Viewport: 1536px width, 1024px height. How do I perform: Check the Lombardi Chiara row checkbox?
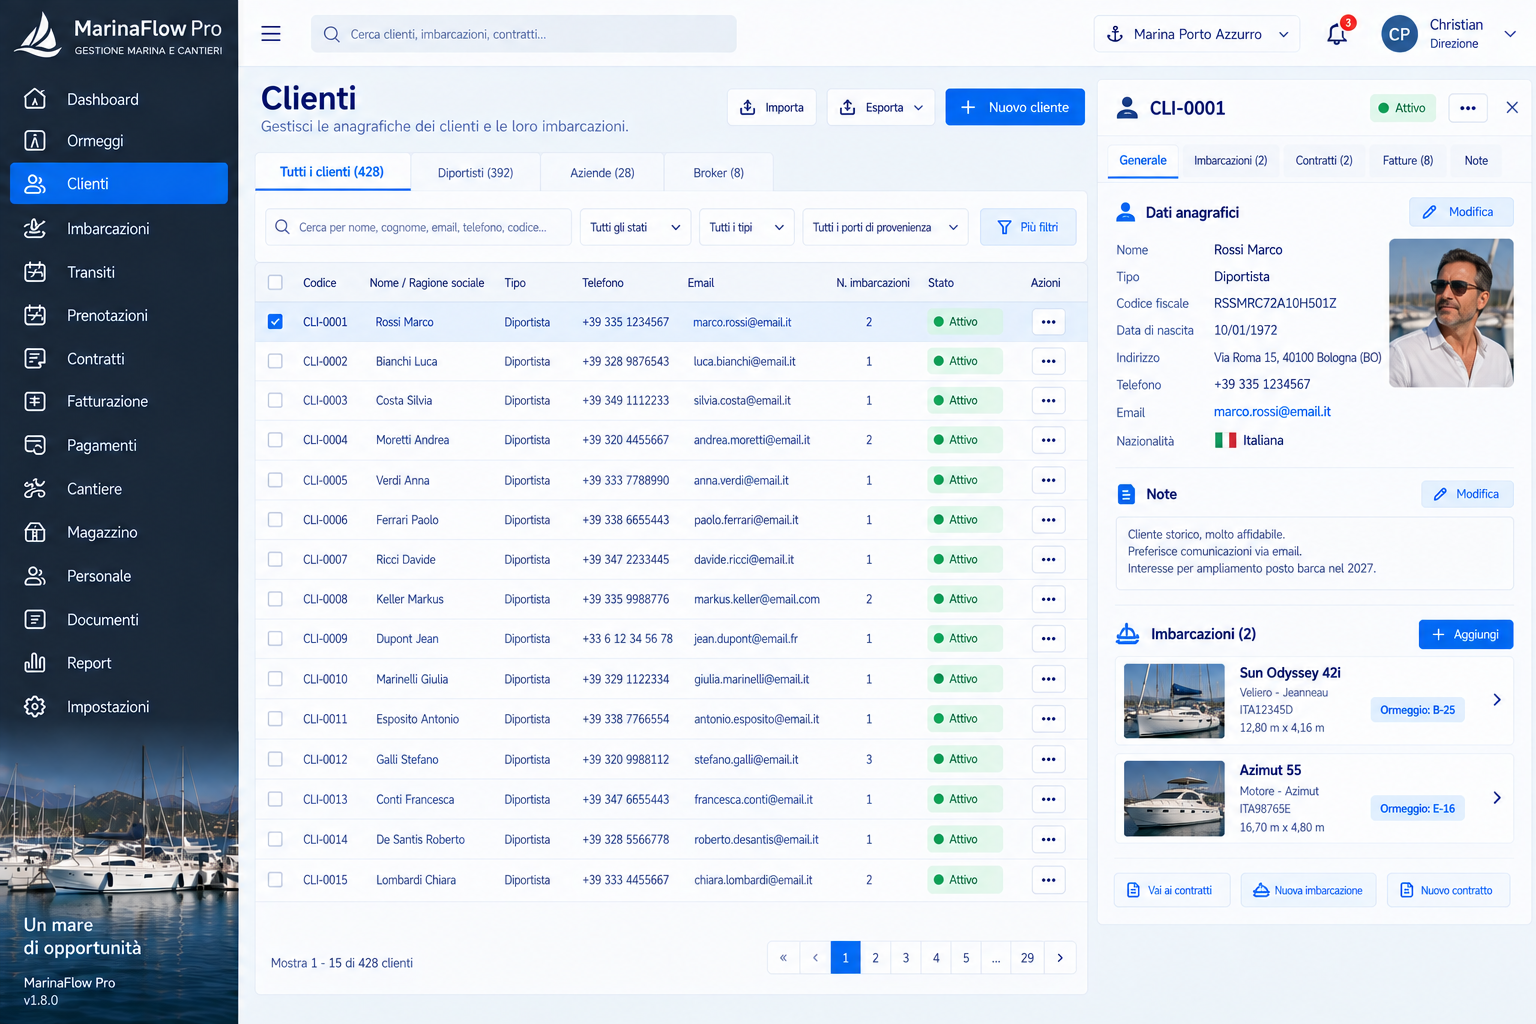click(x=275, y=880)
